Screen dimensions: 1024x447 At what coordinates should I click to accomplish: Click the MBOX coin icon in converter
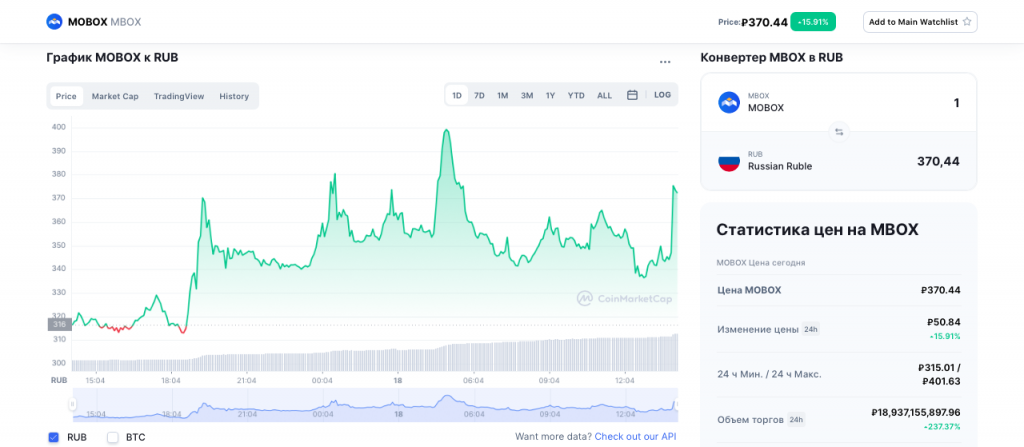coord(729,102)
